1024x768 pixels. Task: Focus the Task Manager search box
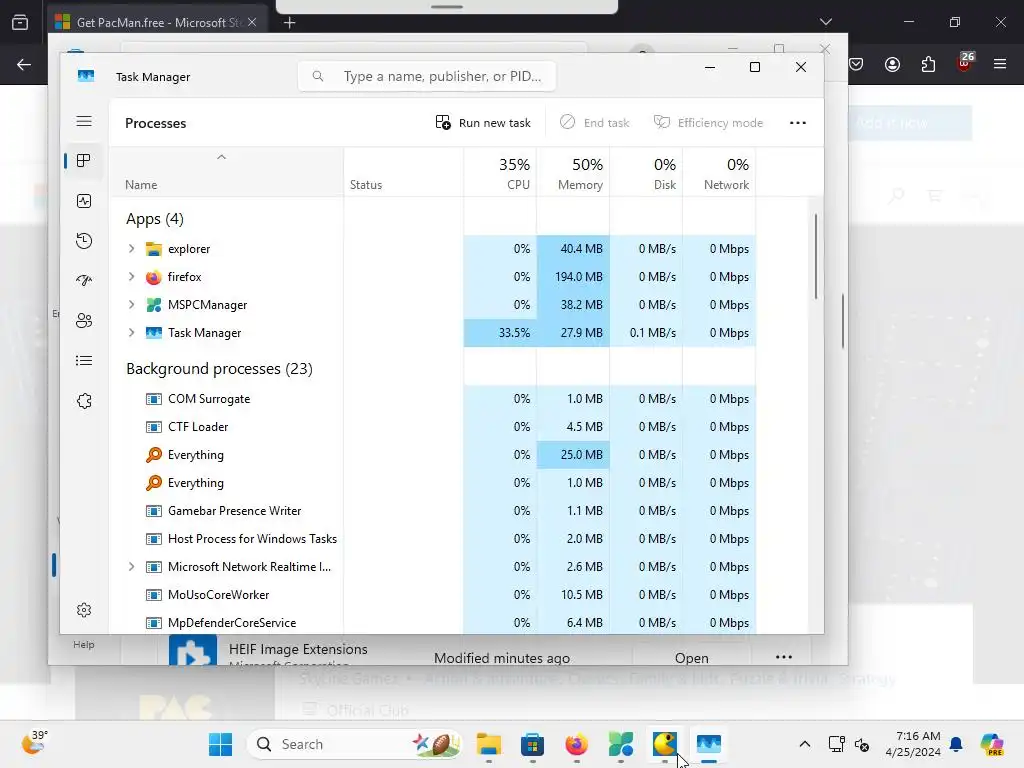pos(427,76)
